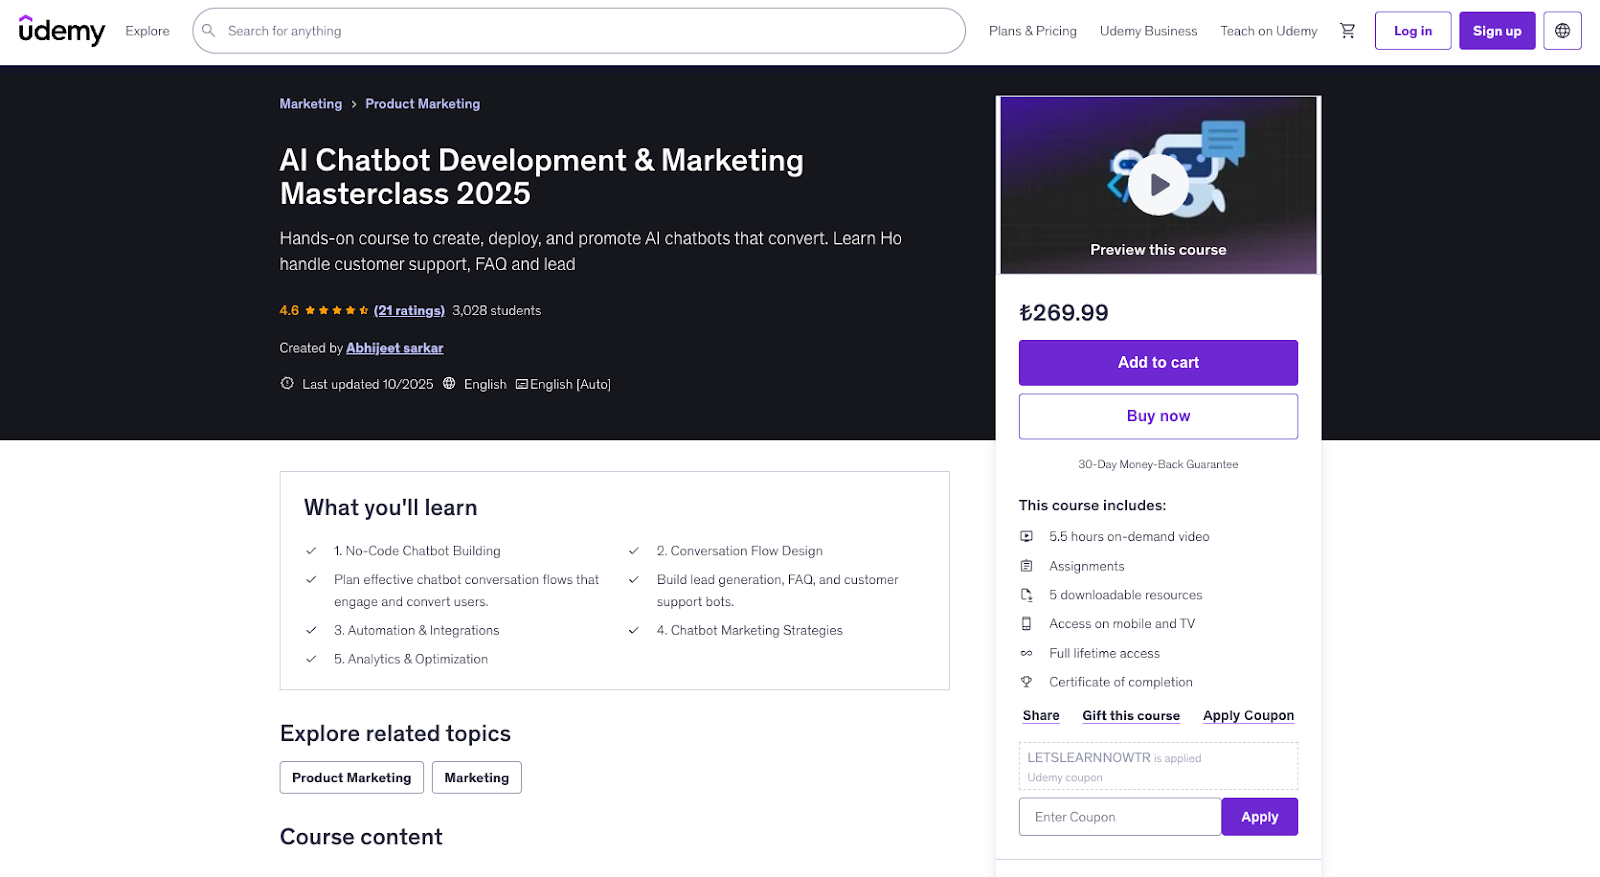Click the 30-Day Money-Back Guarantee text

pyautogui.click(x=1158, y=464)
